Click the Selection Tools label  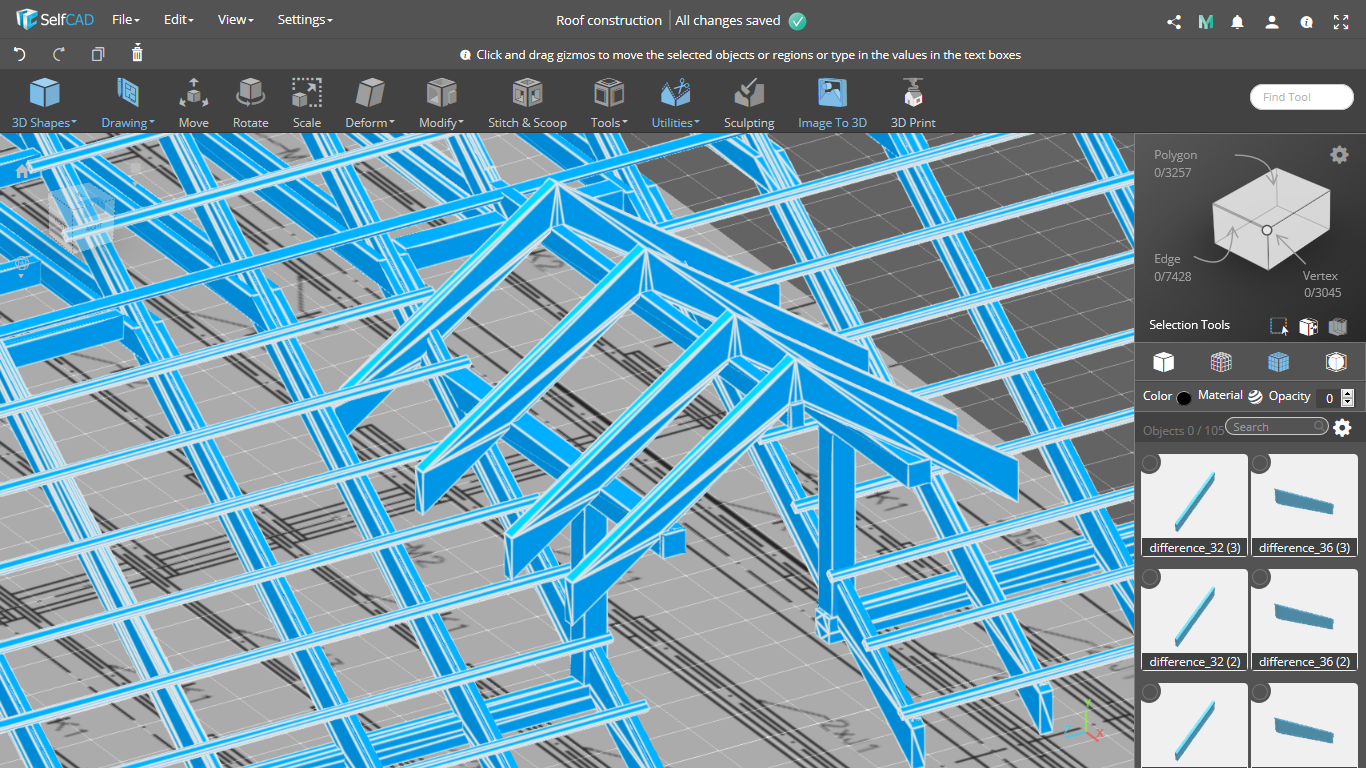[1189, 325]
